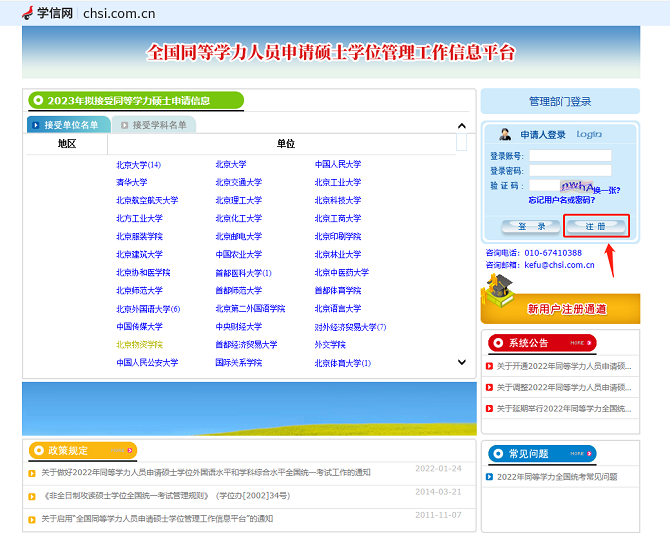Click the captcha image 'nWhA'
670x546 pixels.
click(577, 186)
